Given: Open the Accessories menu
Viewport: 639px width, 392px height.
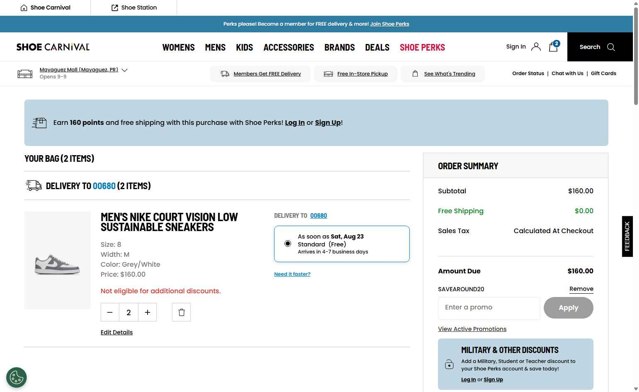Looking at the screenshot, I should tap(289, 47).
